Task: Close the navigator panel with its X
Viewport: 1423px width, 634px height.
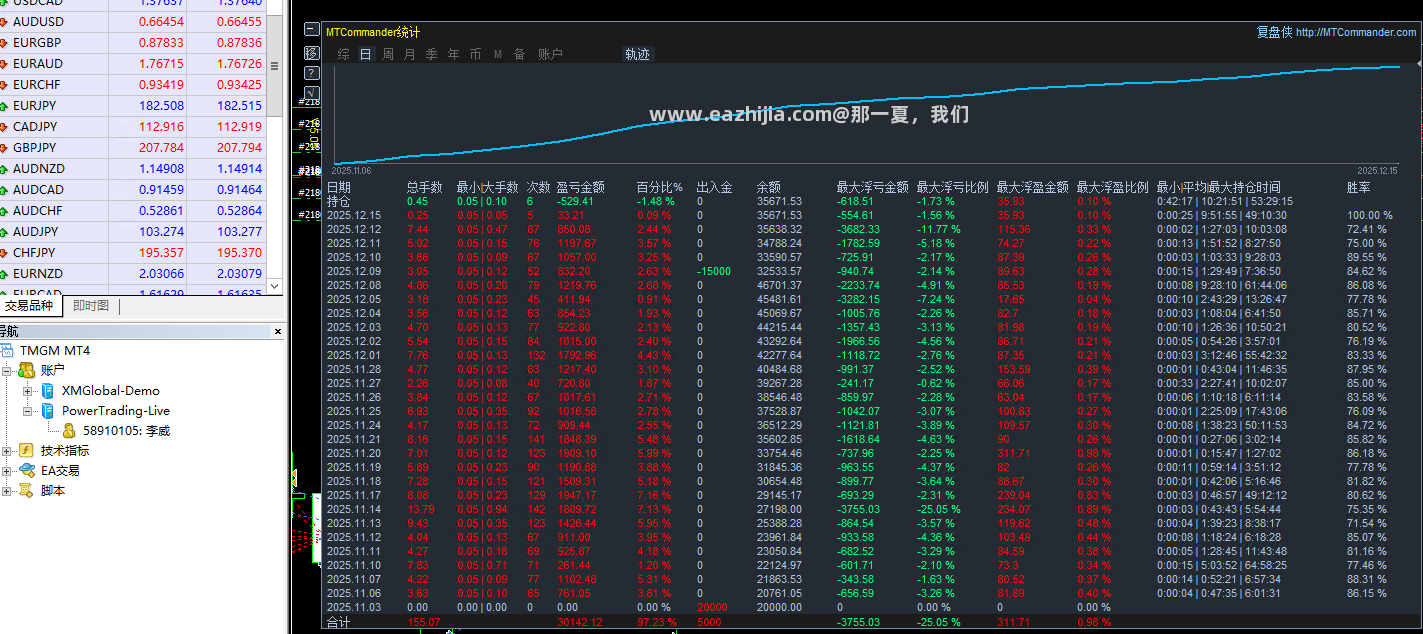Action: point(278,332)
